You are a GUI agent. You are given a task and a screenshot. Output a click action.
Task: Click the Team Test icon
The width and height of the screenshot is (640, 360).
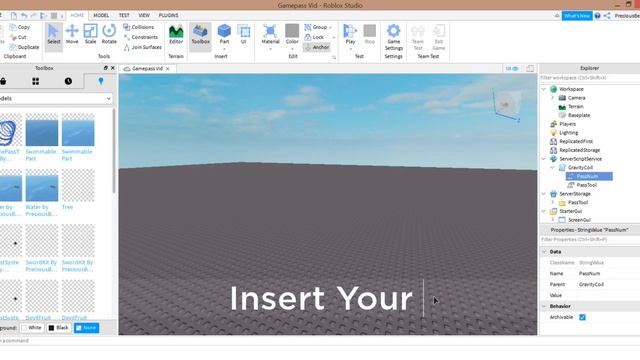pyautogui.click(x=418, y=37)
